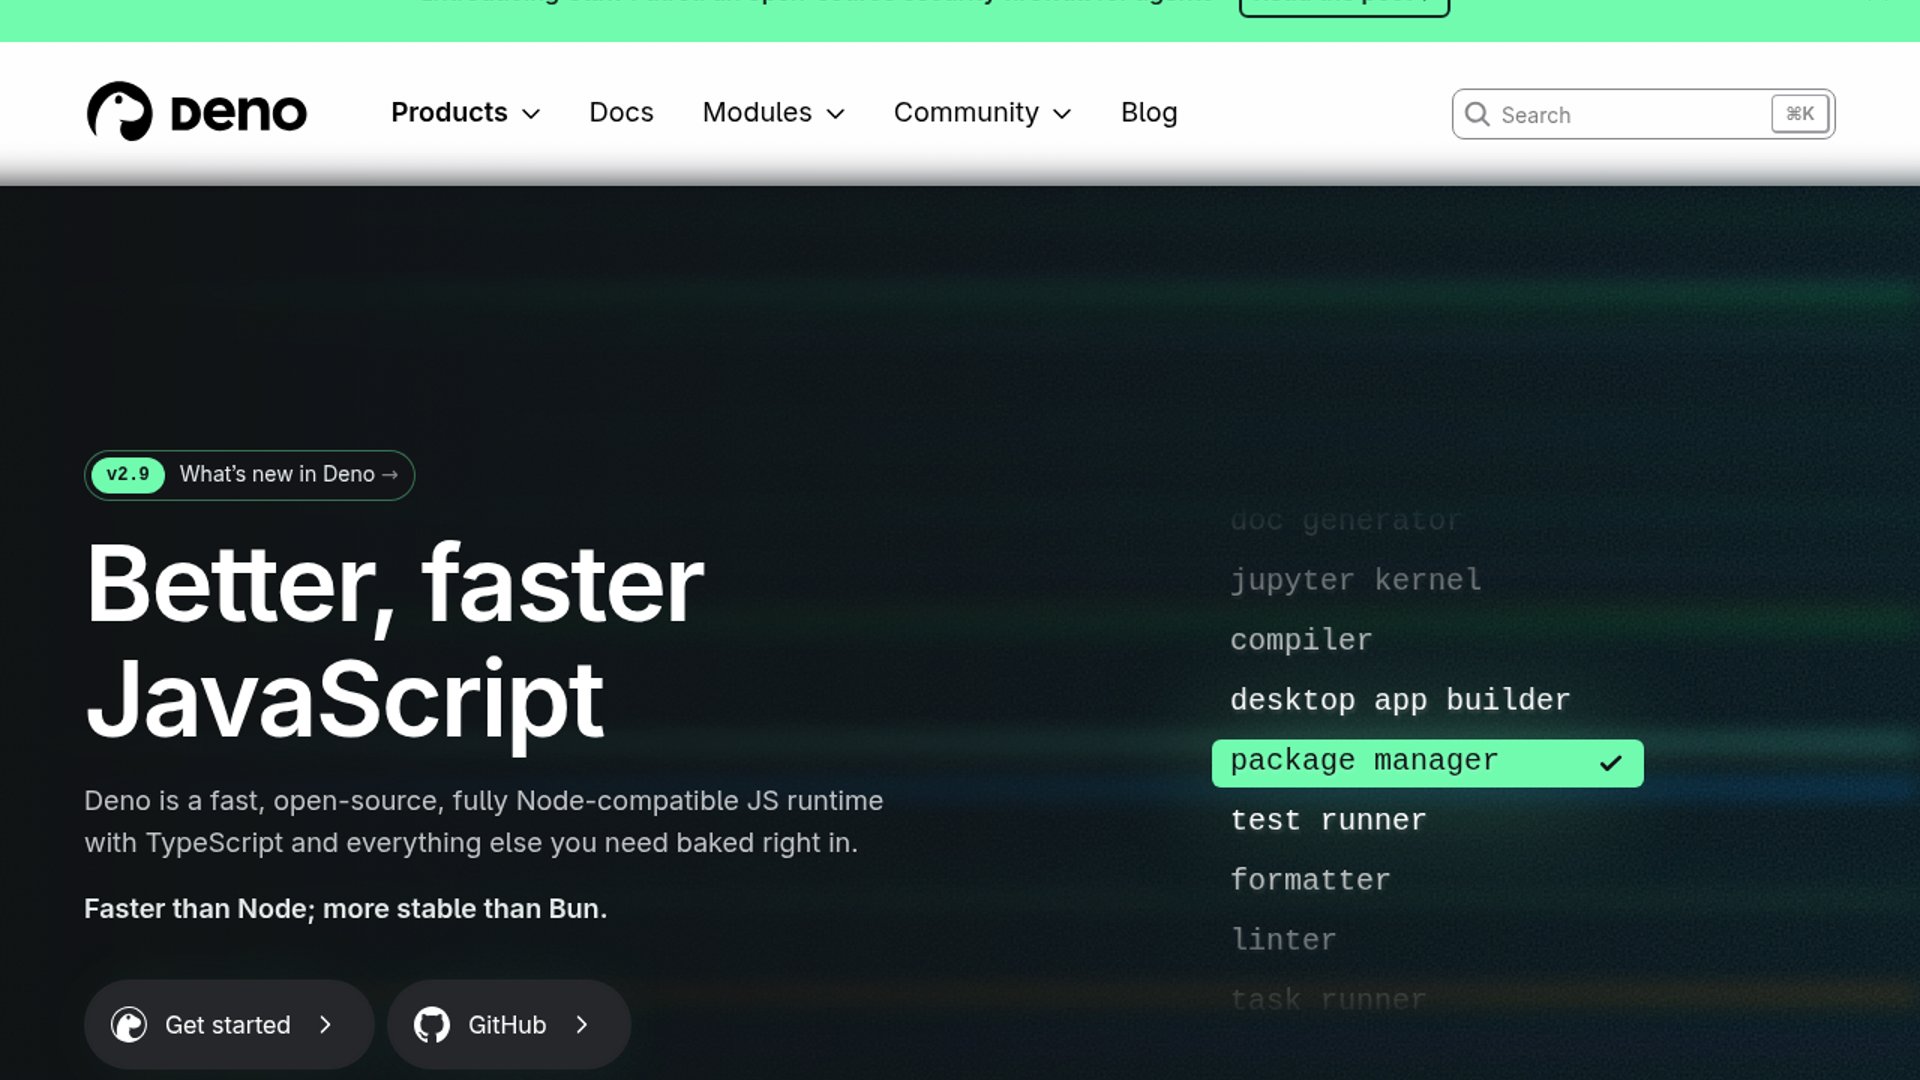Click arrow chevron beside Get started
The image size is (1920, 1080).
[325, 1025]
